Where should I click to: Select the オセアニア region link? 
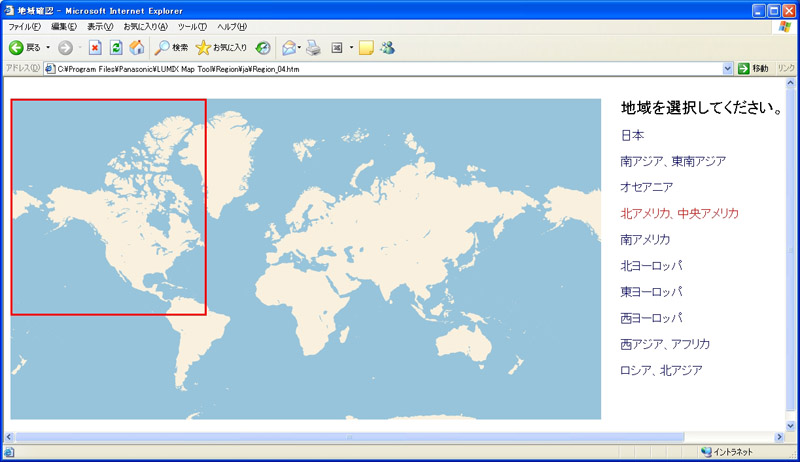click(x=646, y=187)
